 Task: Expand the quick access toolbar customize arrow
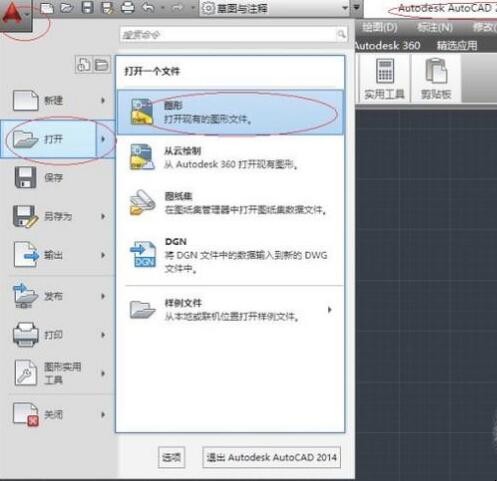356,8
